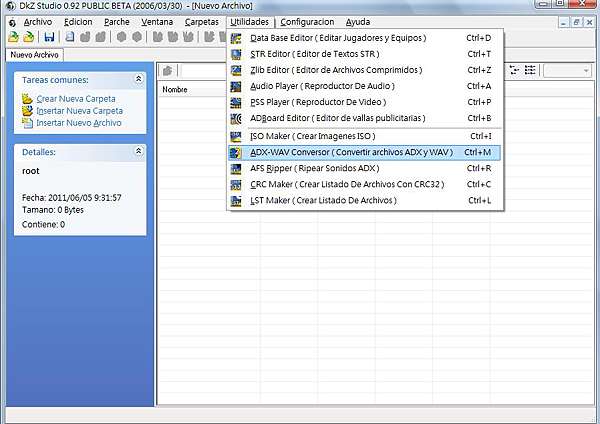Viewport: 600px width, 424px height.
Task: Click the ADBoard Editor entry icon
Action: 236,119
